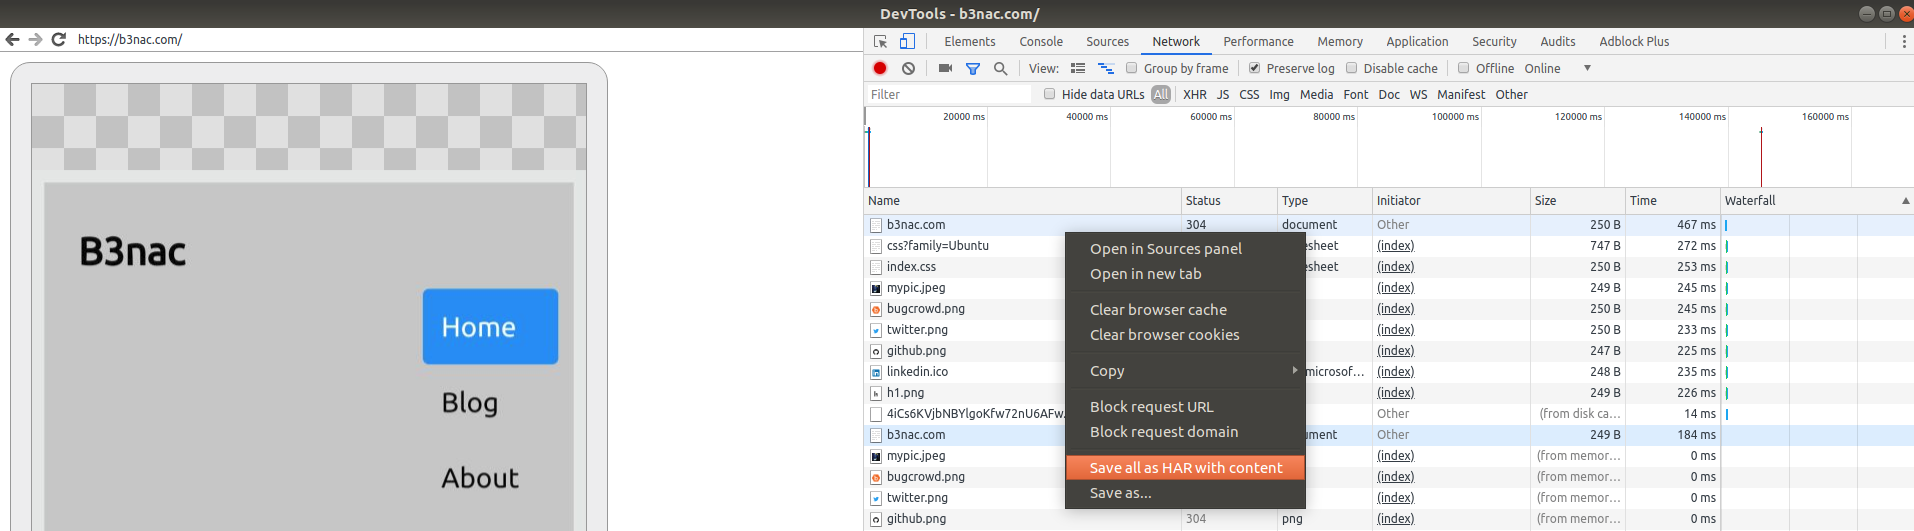Screen dimensions: 1914x531
Task: Choose Block request domain
Action: [x=1185, y=432]
